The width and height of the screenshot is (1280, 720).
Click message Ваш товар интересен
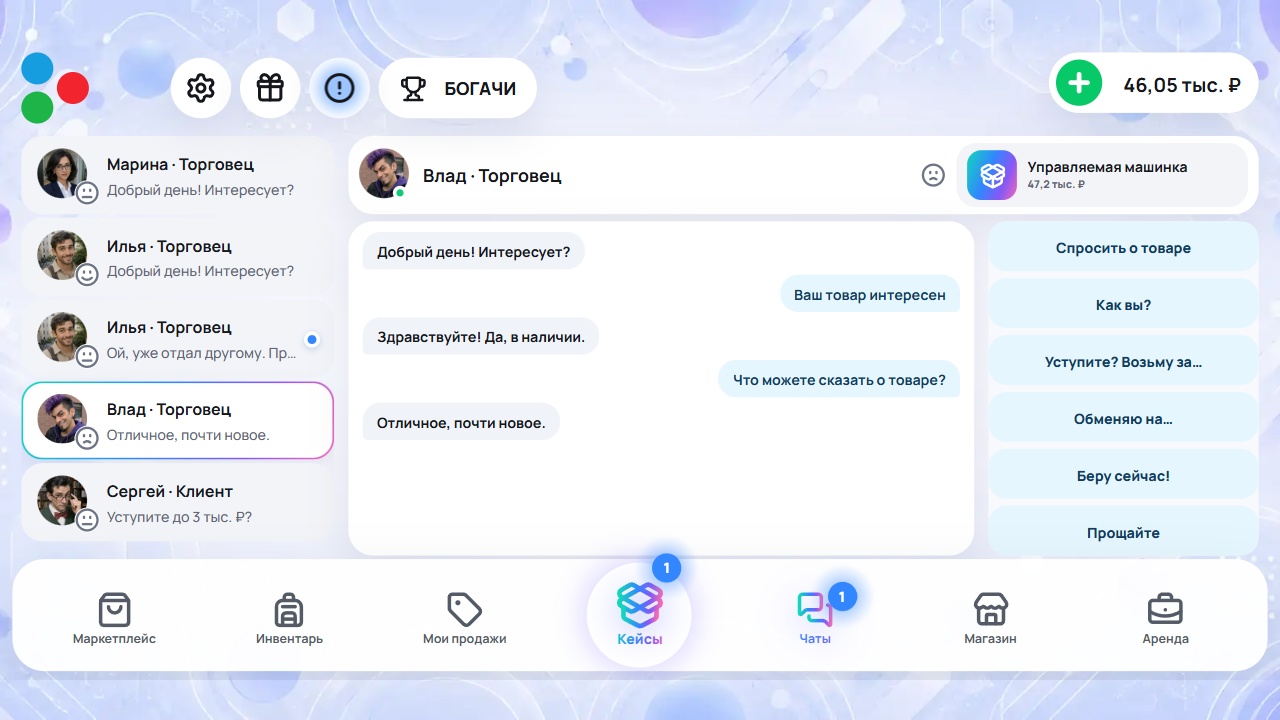870,295
